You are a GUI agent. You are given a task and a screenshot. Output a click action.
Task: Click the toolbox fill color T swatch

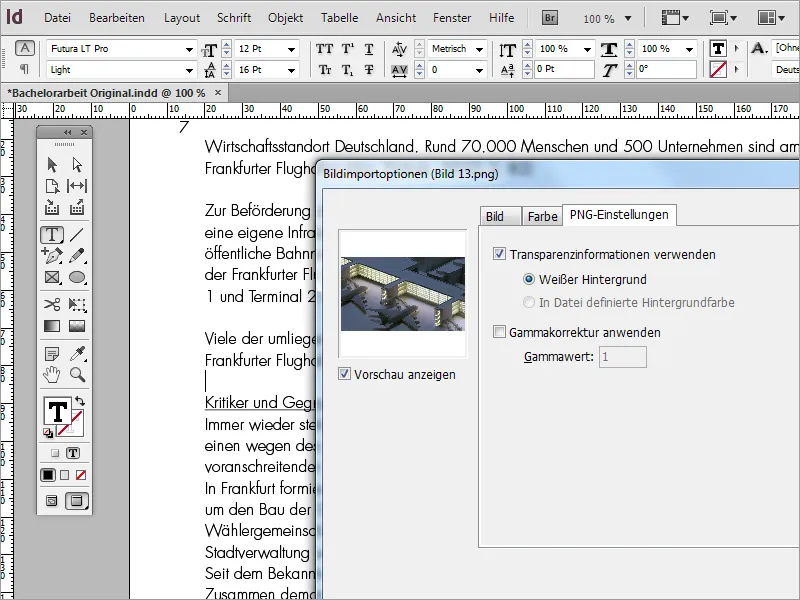coord(57,411)
